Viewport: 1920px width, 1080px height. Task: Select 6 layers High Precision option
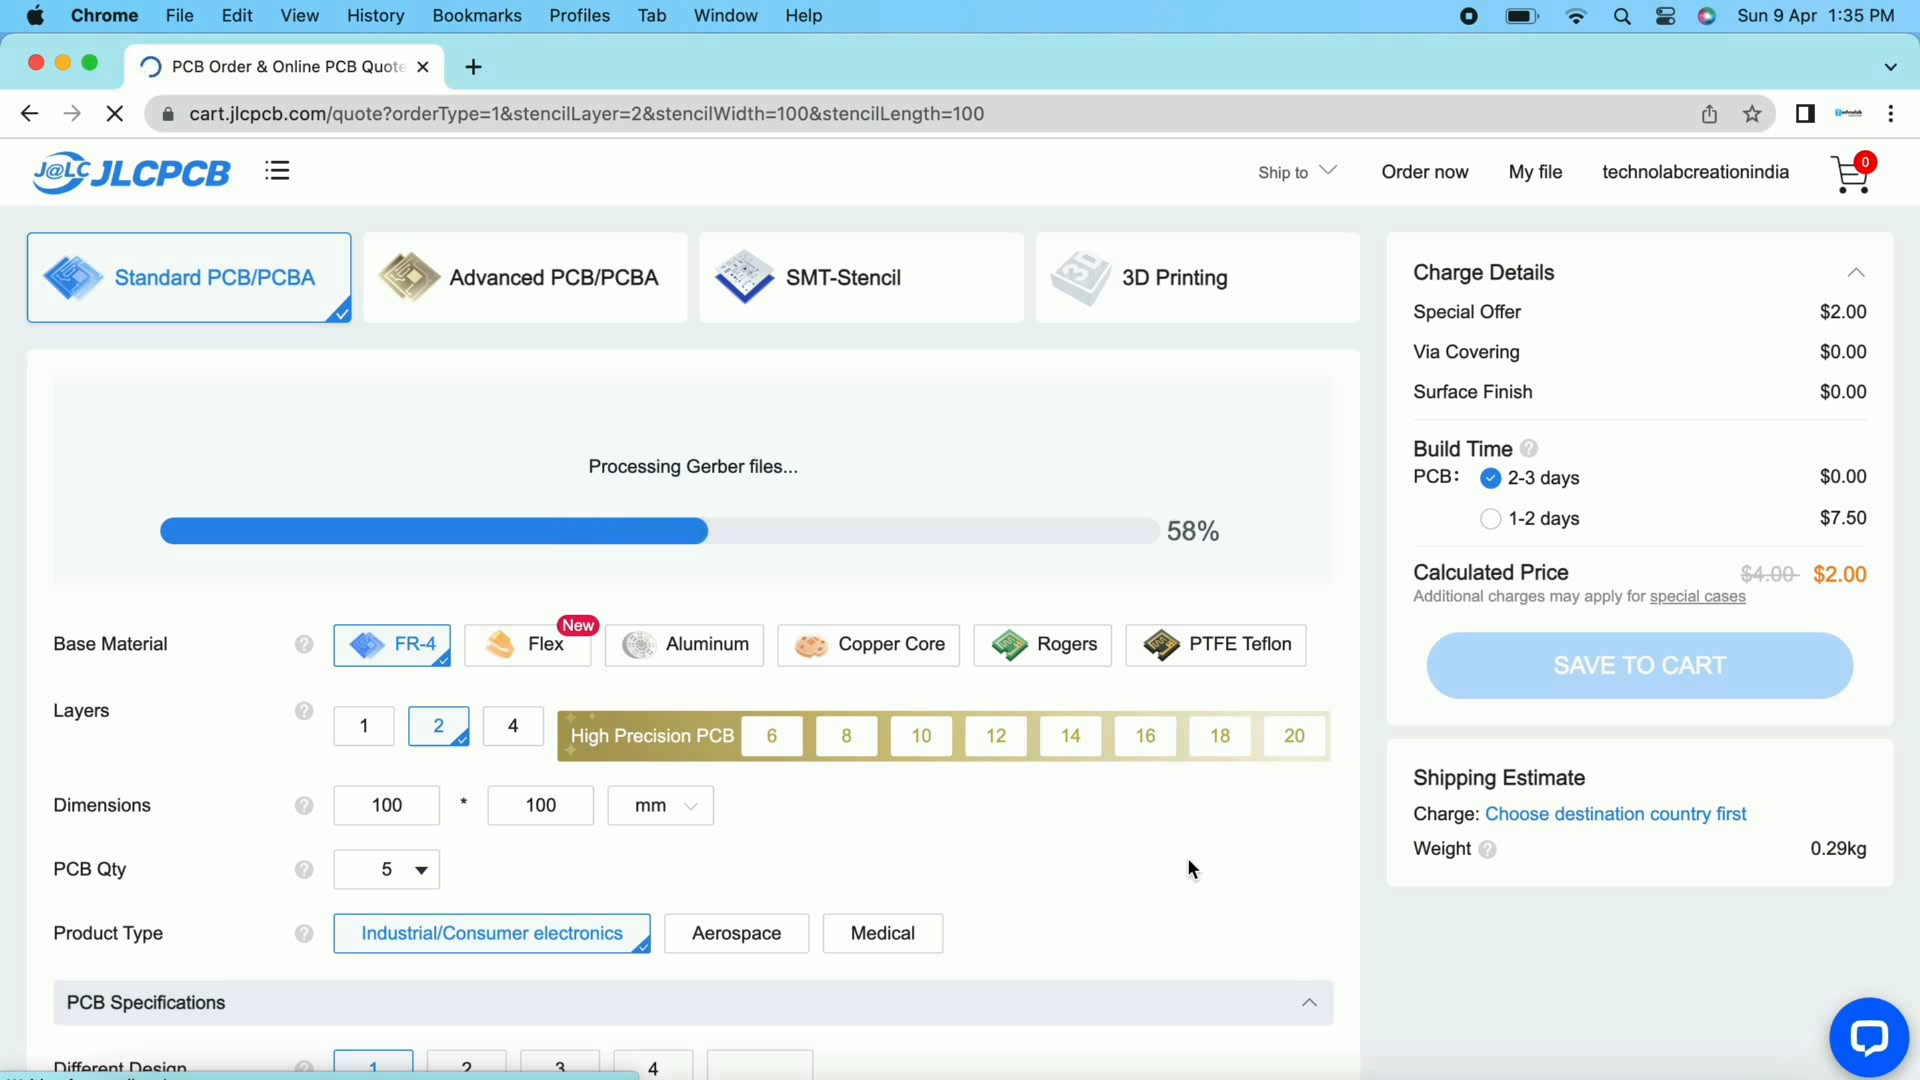click(772, 737)
